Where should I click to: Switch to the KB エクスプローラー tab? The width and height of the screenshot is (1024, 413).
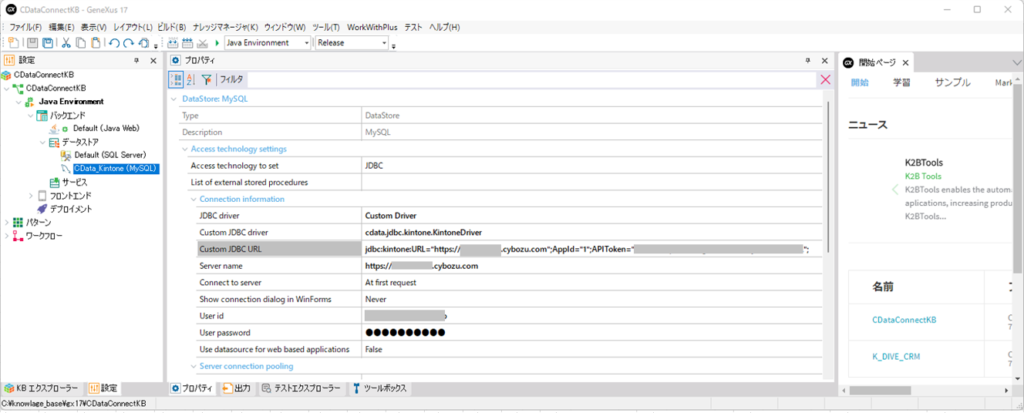pyautogui.click(x=42, y=388)
